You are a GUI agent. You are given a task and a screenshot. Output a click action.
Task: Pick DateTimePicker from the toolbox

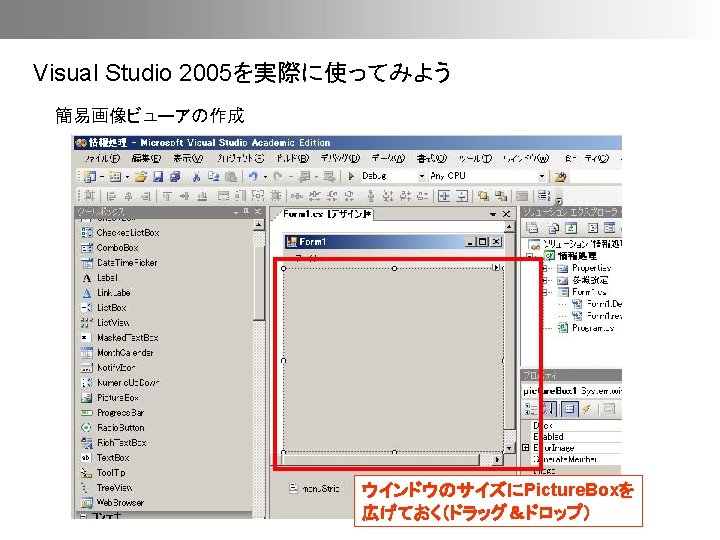point(119,263)
